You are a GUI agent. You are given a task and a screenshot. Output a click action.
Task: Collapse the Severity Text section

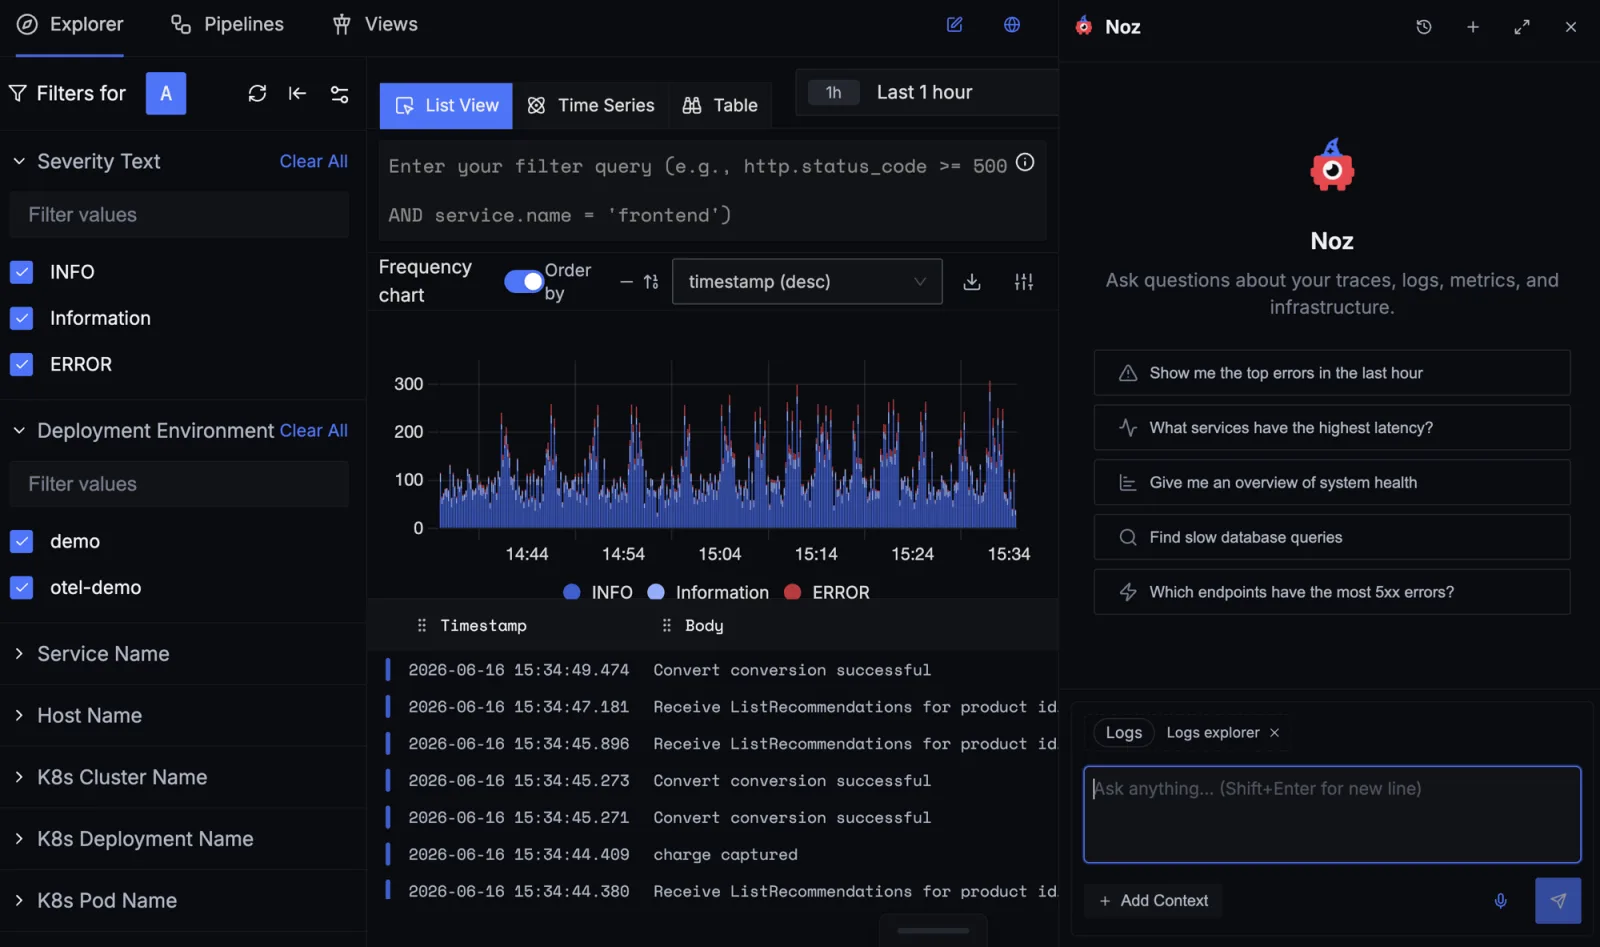click(x=19, y=161)
